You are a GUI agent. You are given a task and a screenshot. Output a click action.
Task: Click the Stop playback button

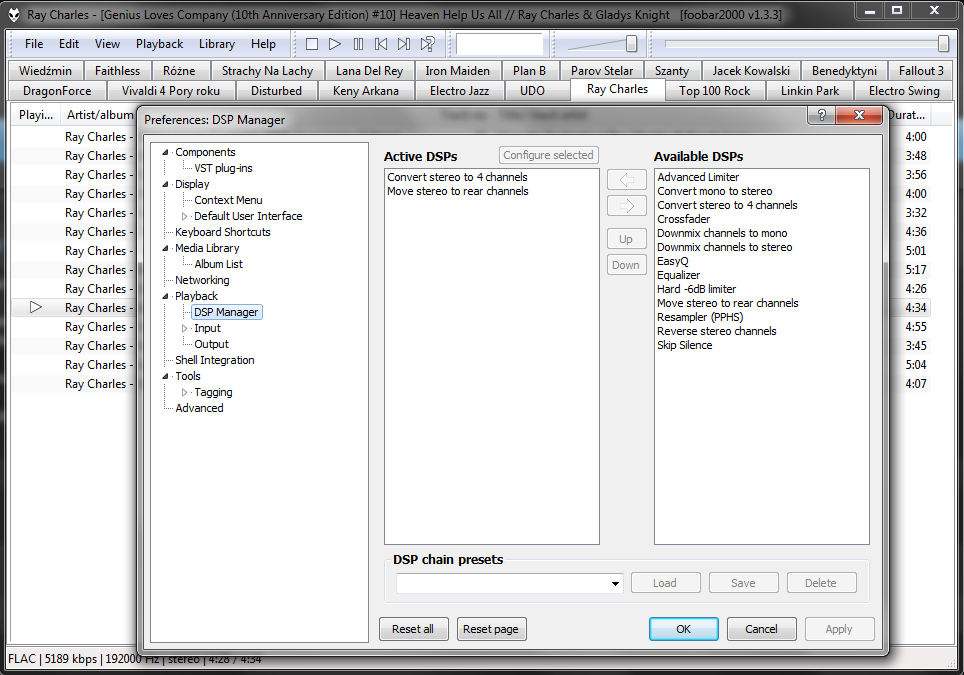[x=312, y=44]
